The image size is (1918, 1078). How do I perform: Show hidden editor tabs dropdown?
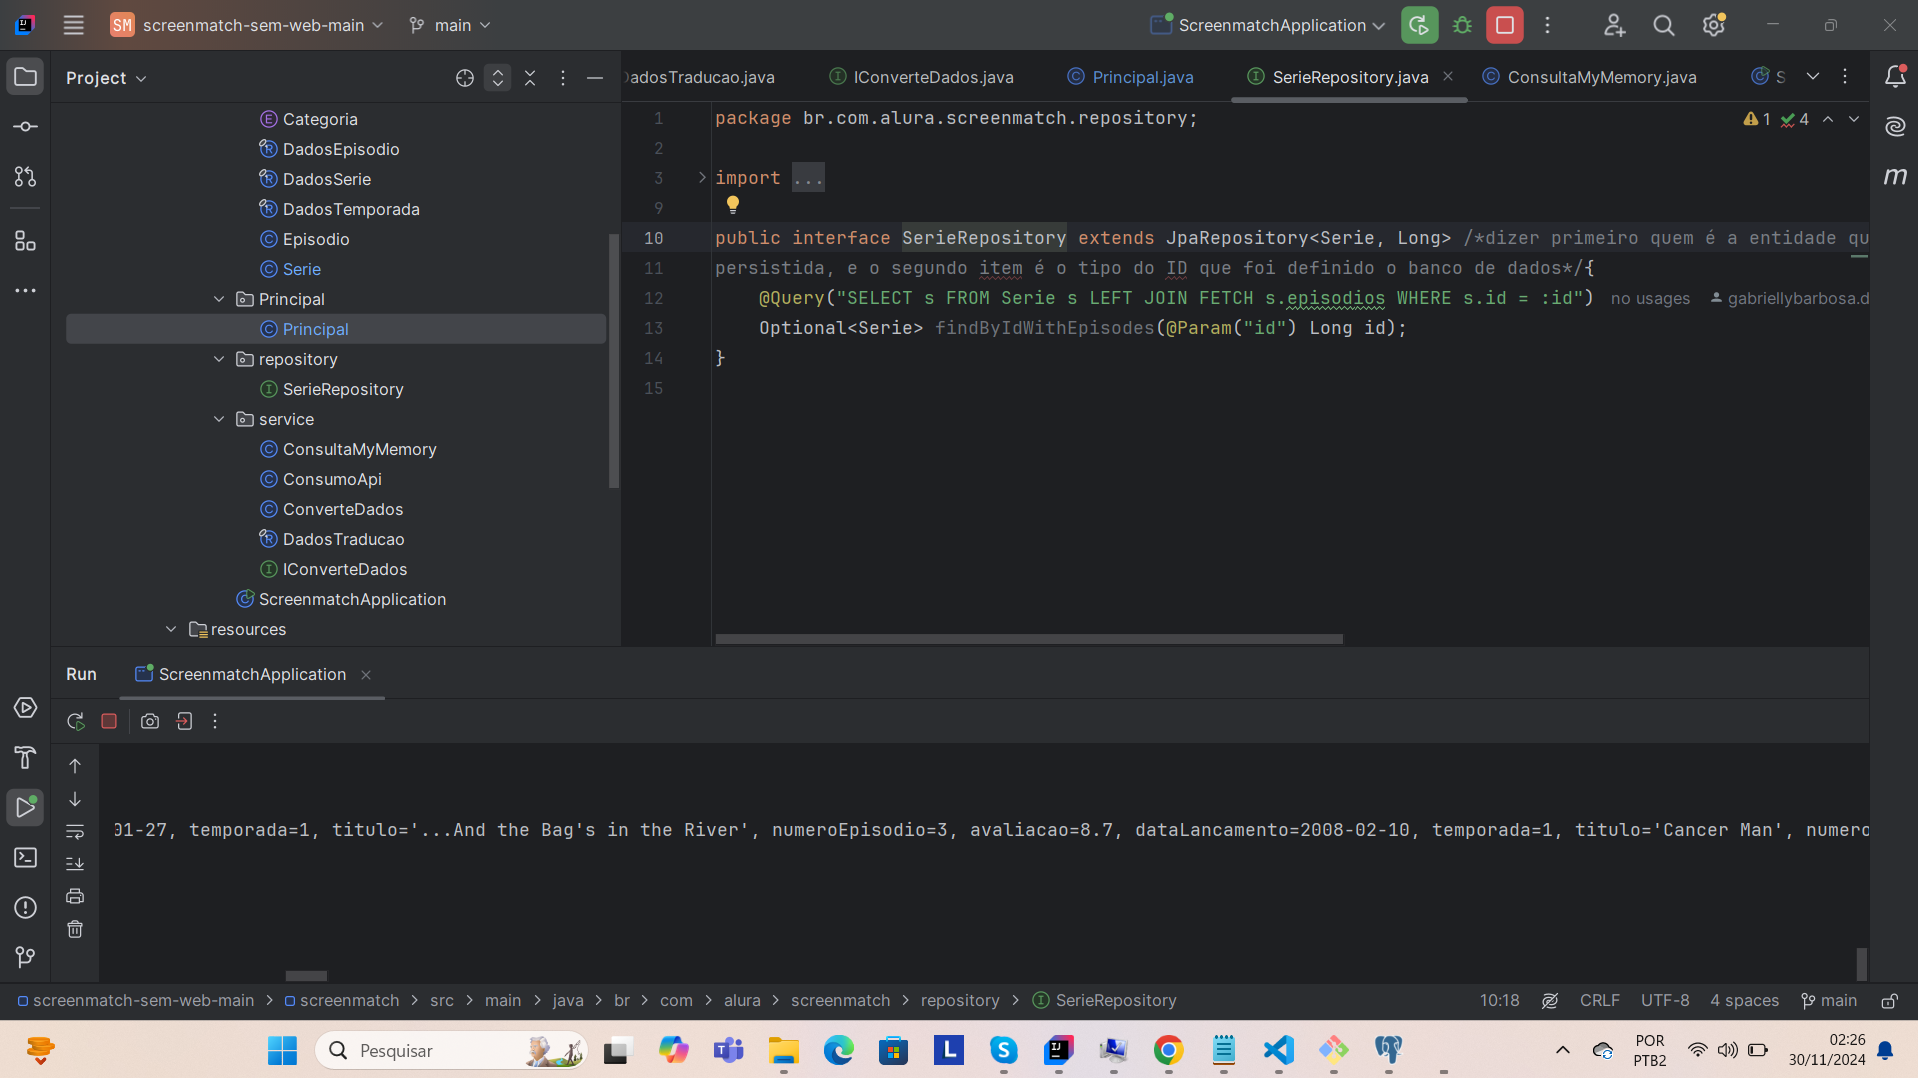click(1813, 77)
